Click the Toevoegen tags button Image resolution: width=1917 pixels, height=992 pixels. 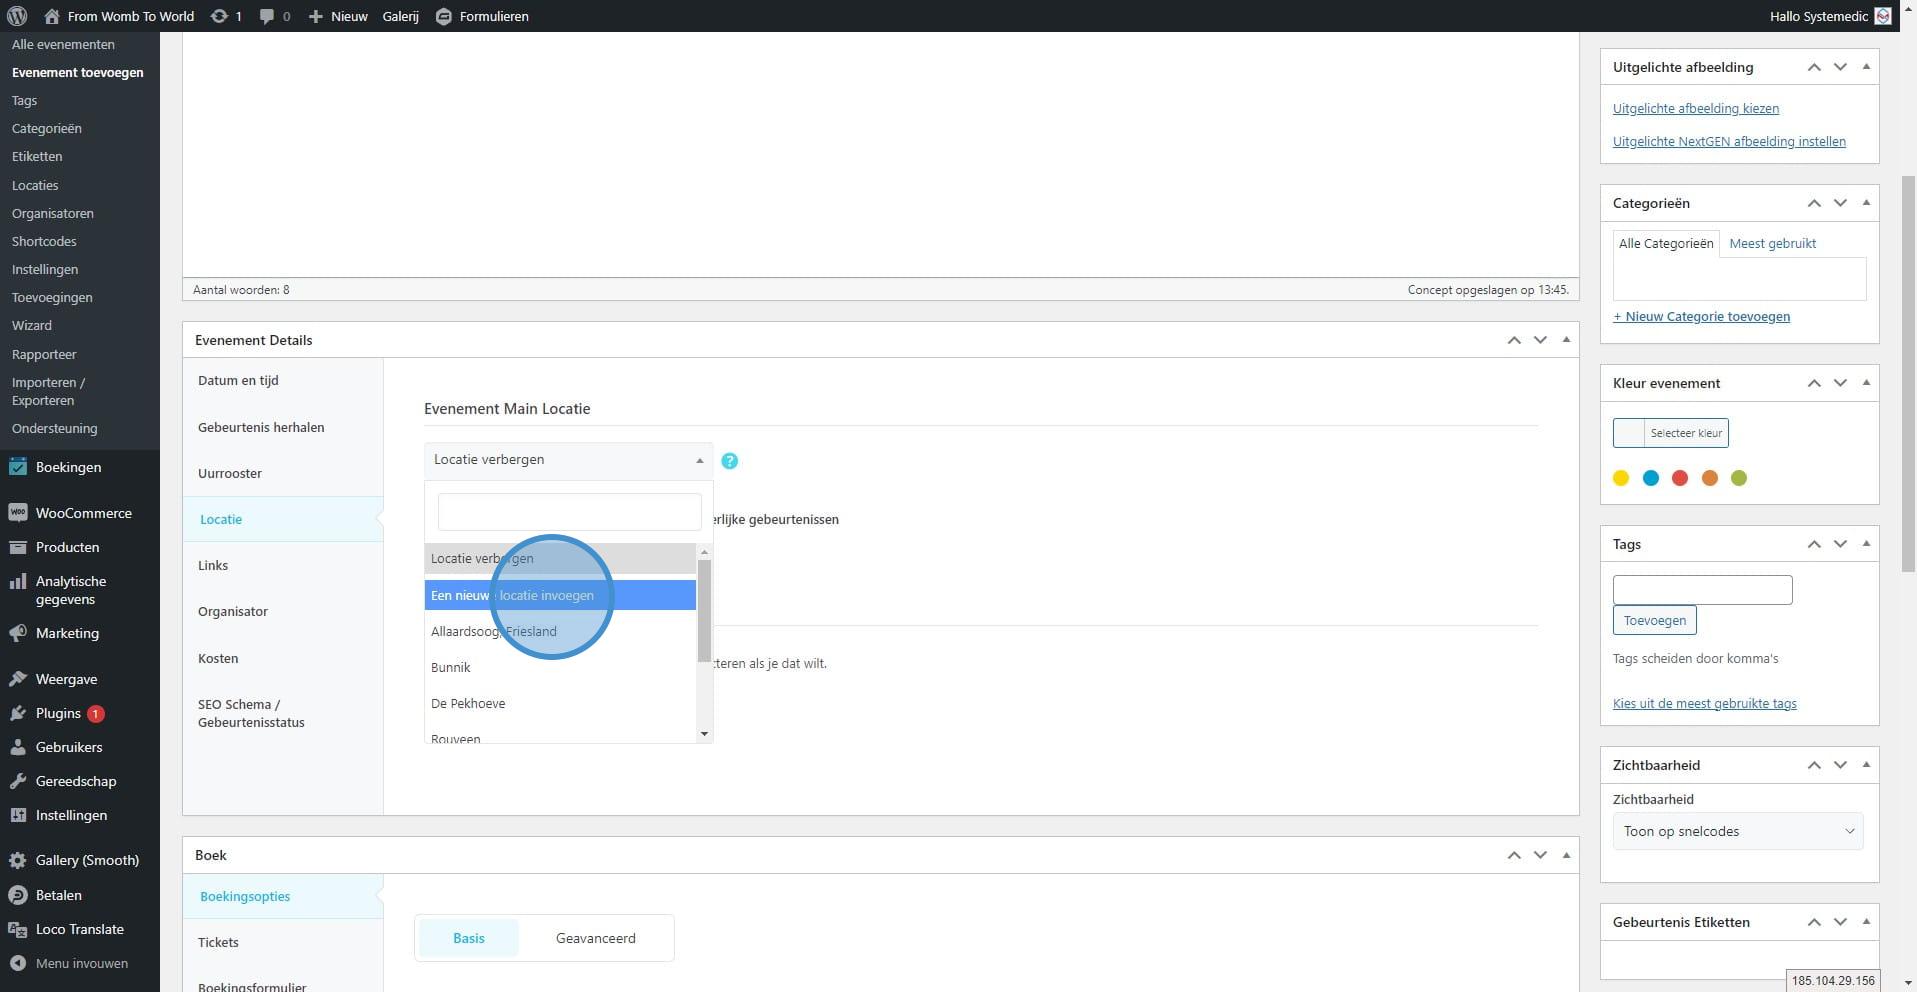(x=1654, y=620)
